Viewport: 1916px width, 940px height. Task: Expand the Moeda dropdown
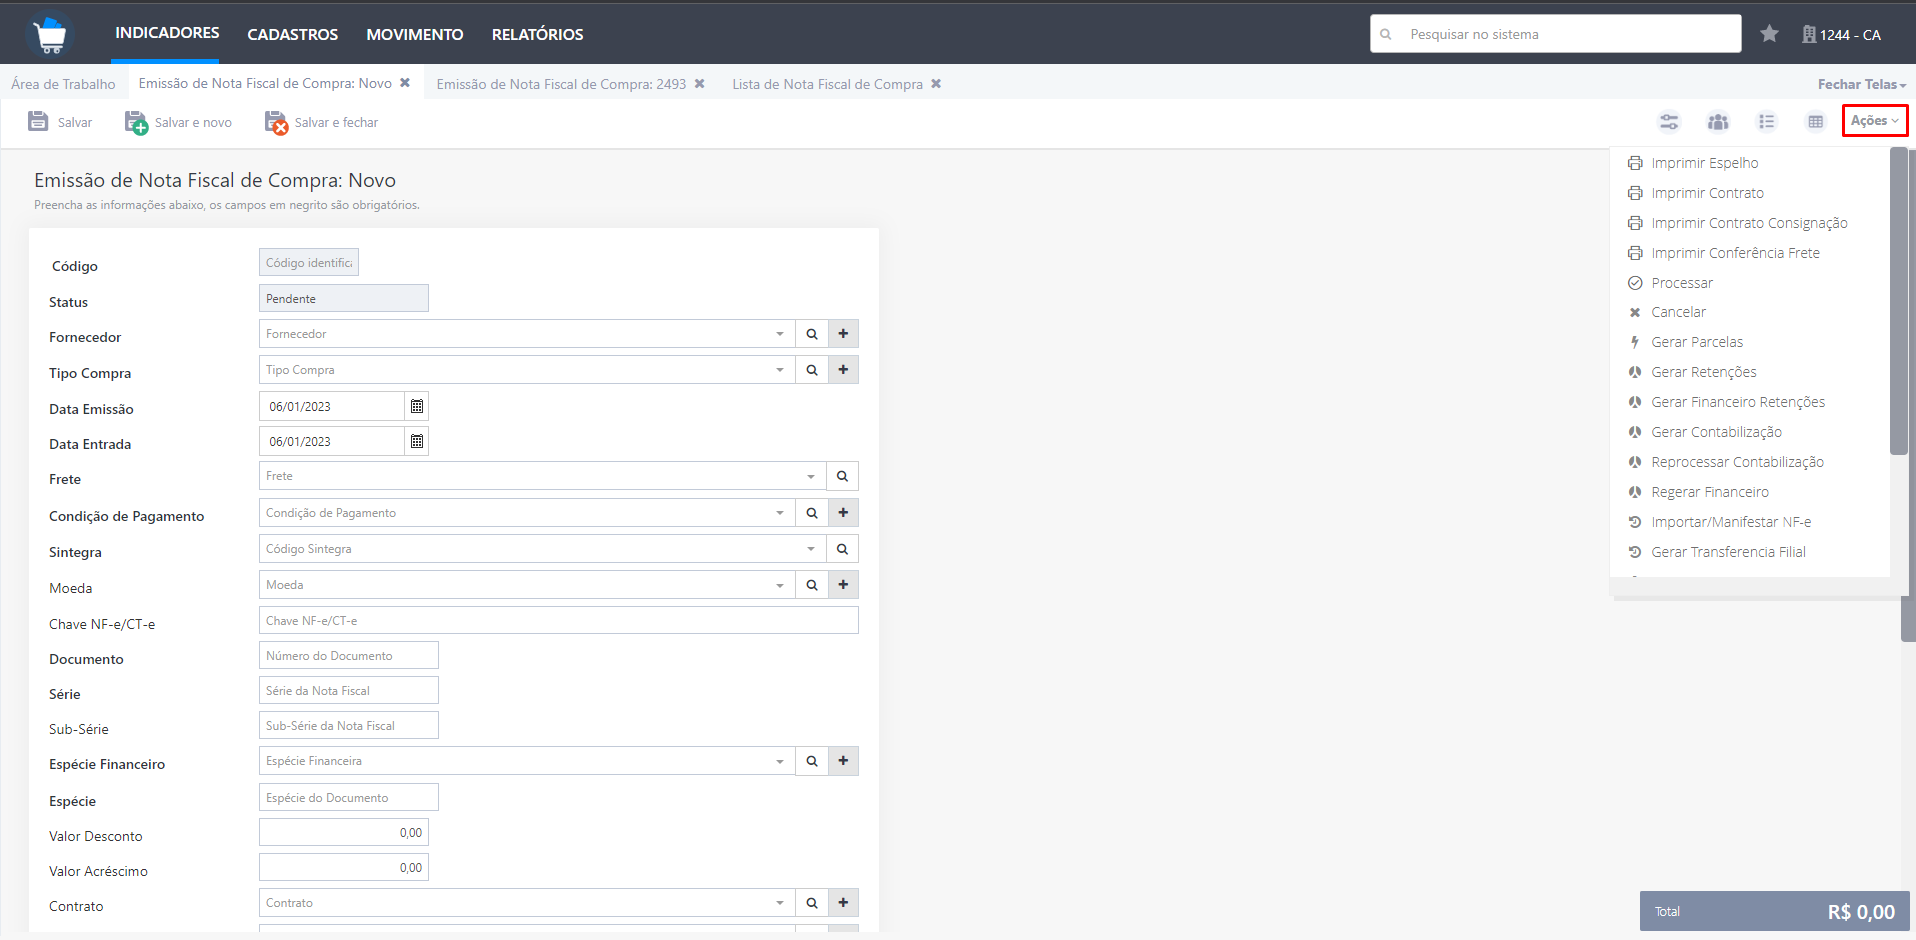pos(780,585)
